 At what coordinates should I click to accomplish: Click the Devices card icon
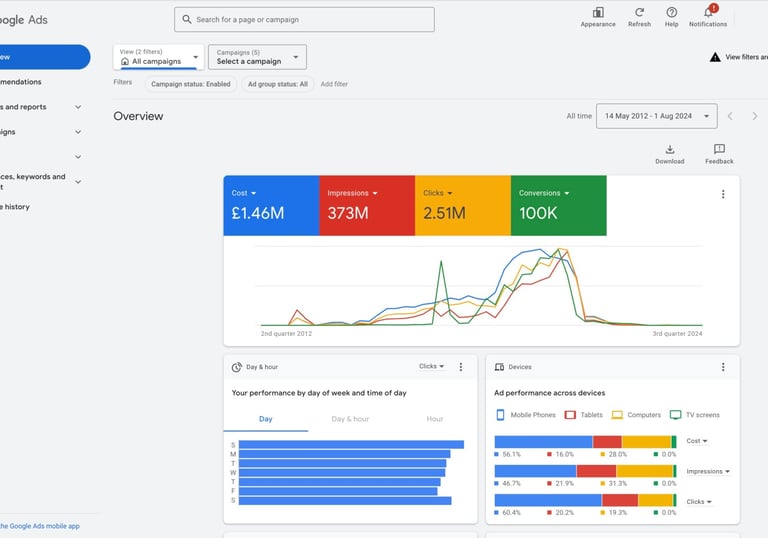[499, 367]
